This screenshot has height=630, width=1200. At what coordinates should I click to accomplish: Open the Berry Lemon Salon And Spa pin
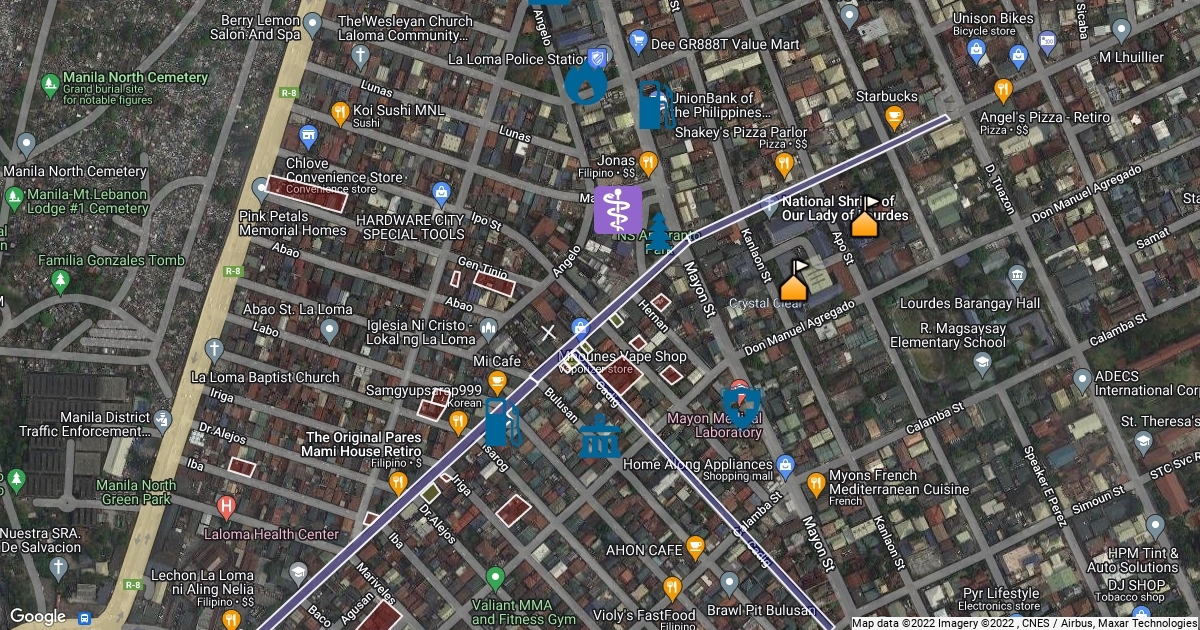click(313, 22)
